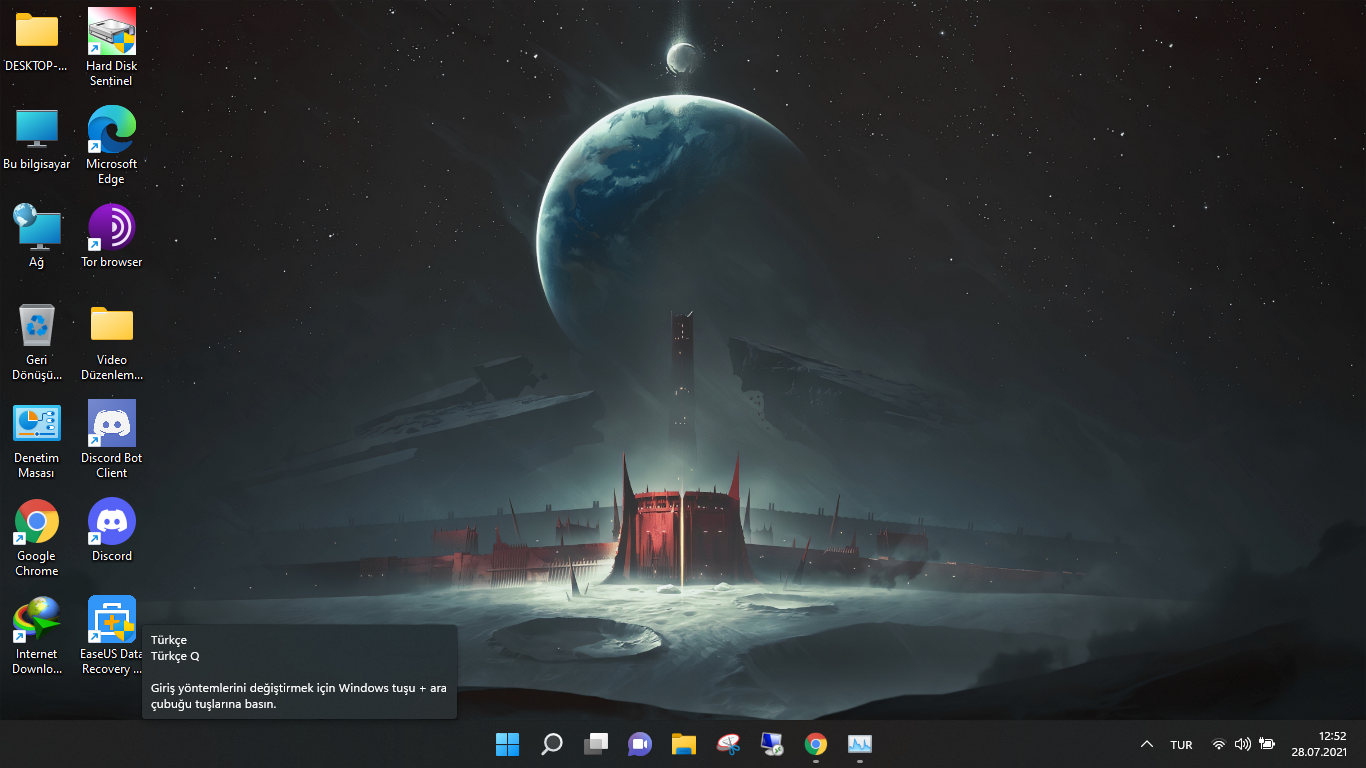Open taskbar Search
The image size is (1366, 768).
[552, 744]
